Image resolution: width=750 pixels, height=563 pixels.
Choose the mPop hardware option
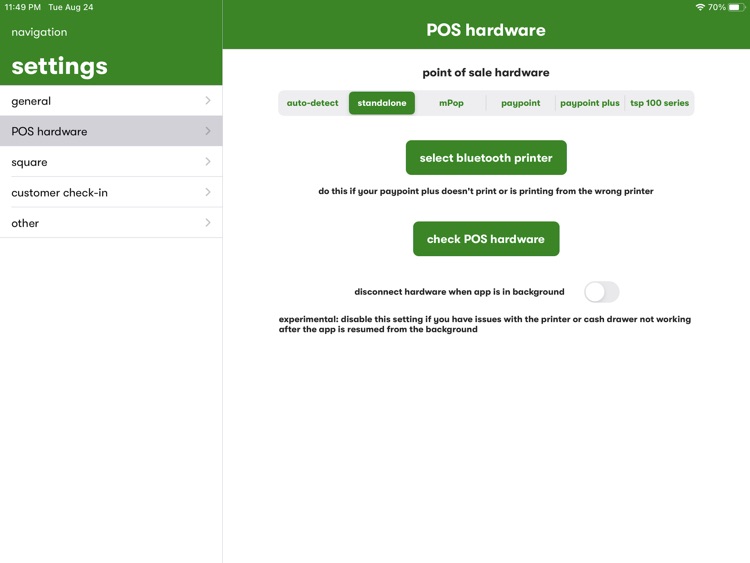(x=451, y=103)
